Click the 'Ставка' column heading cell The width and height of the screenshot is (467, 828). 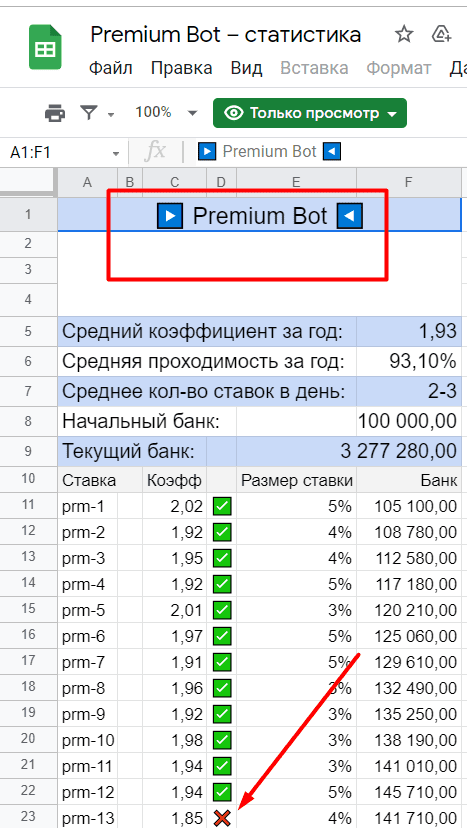point(100,479)
